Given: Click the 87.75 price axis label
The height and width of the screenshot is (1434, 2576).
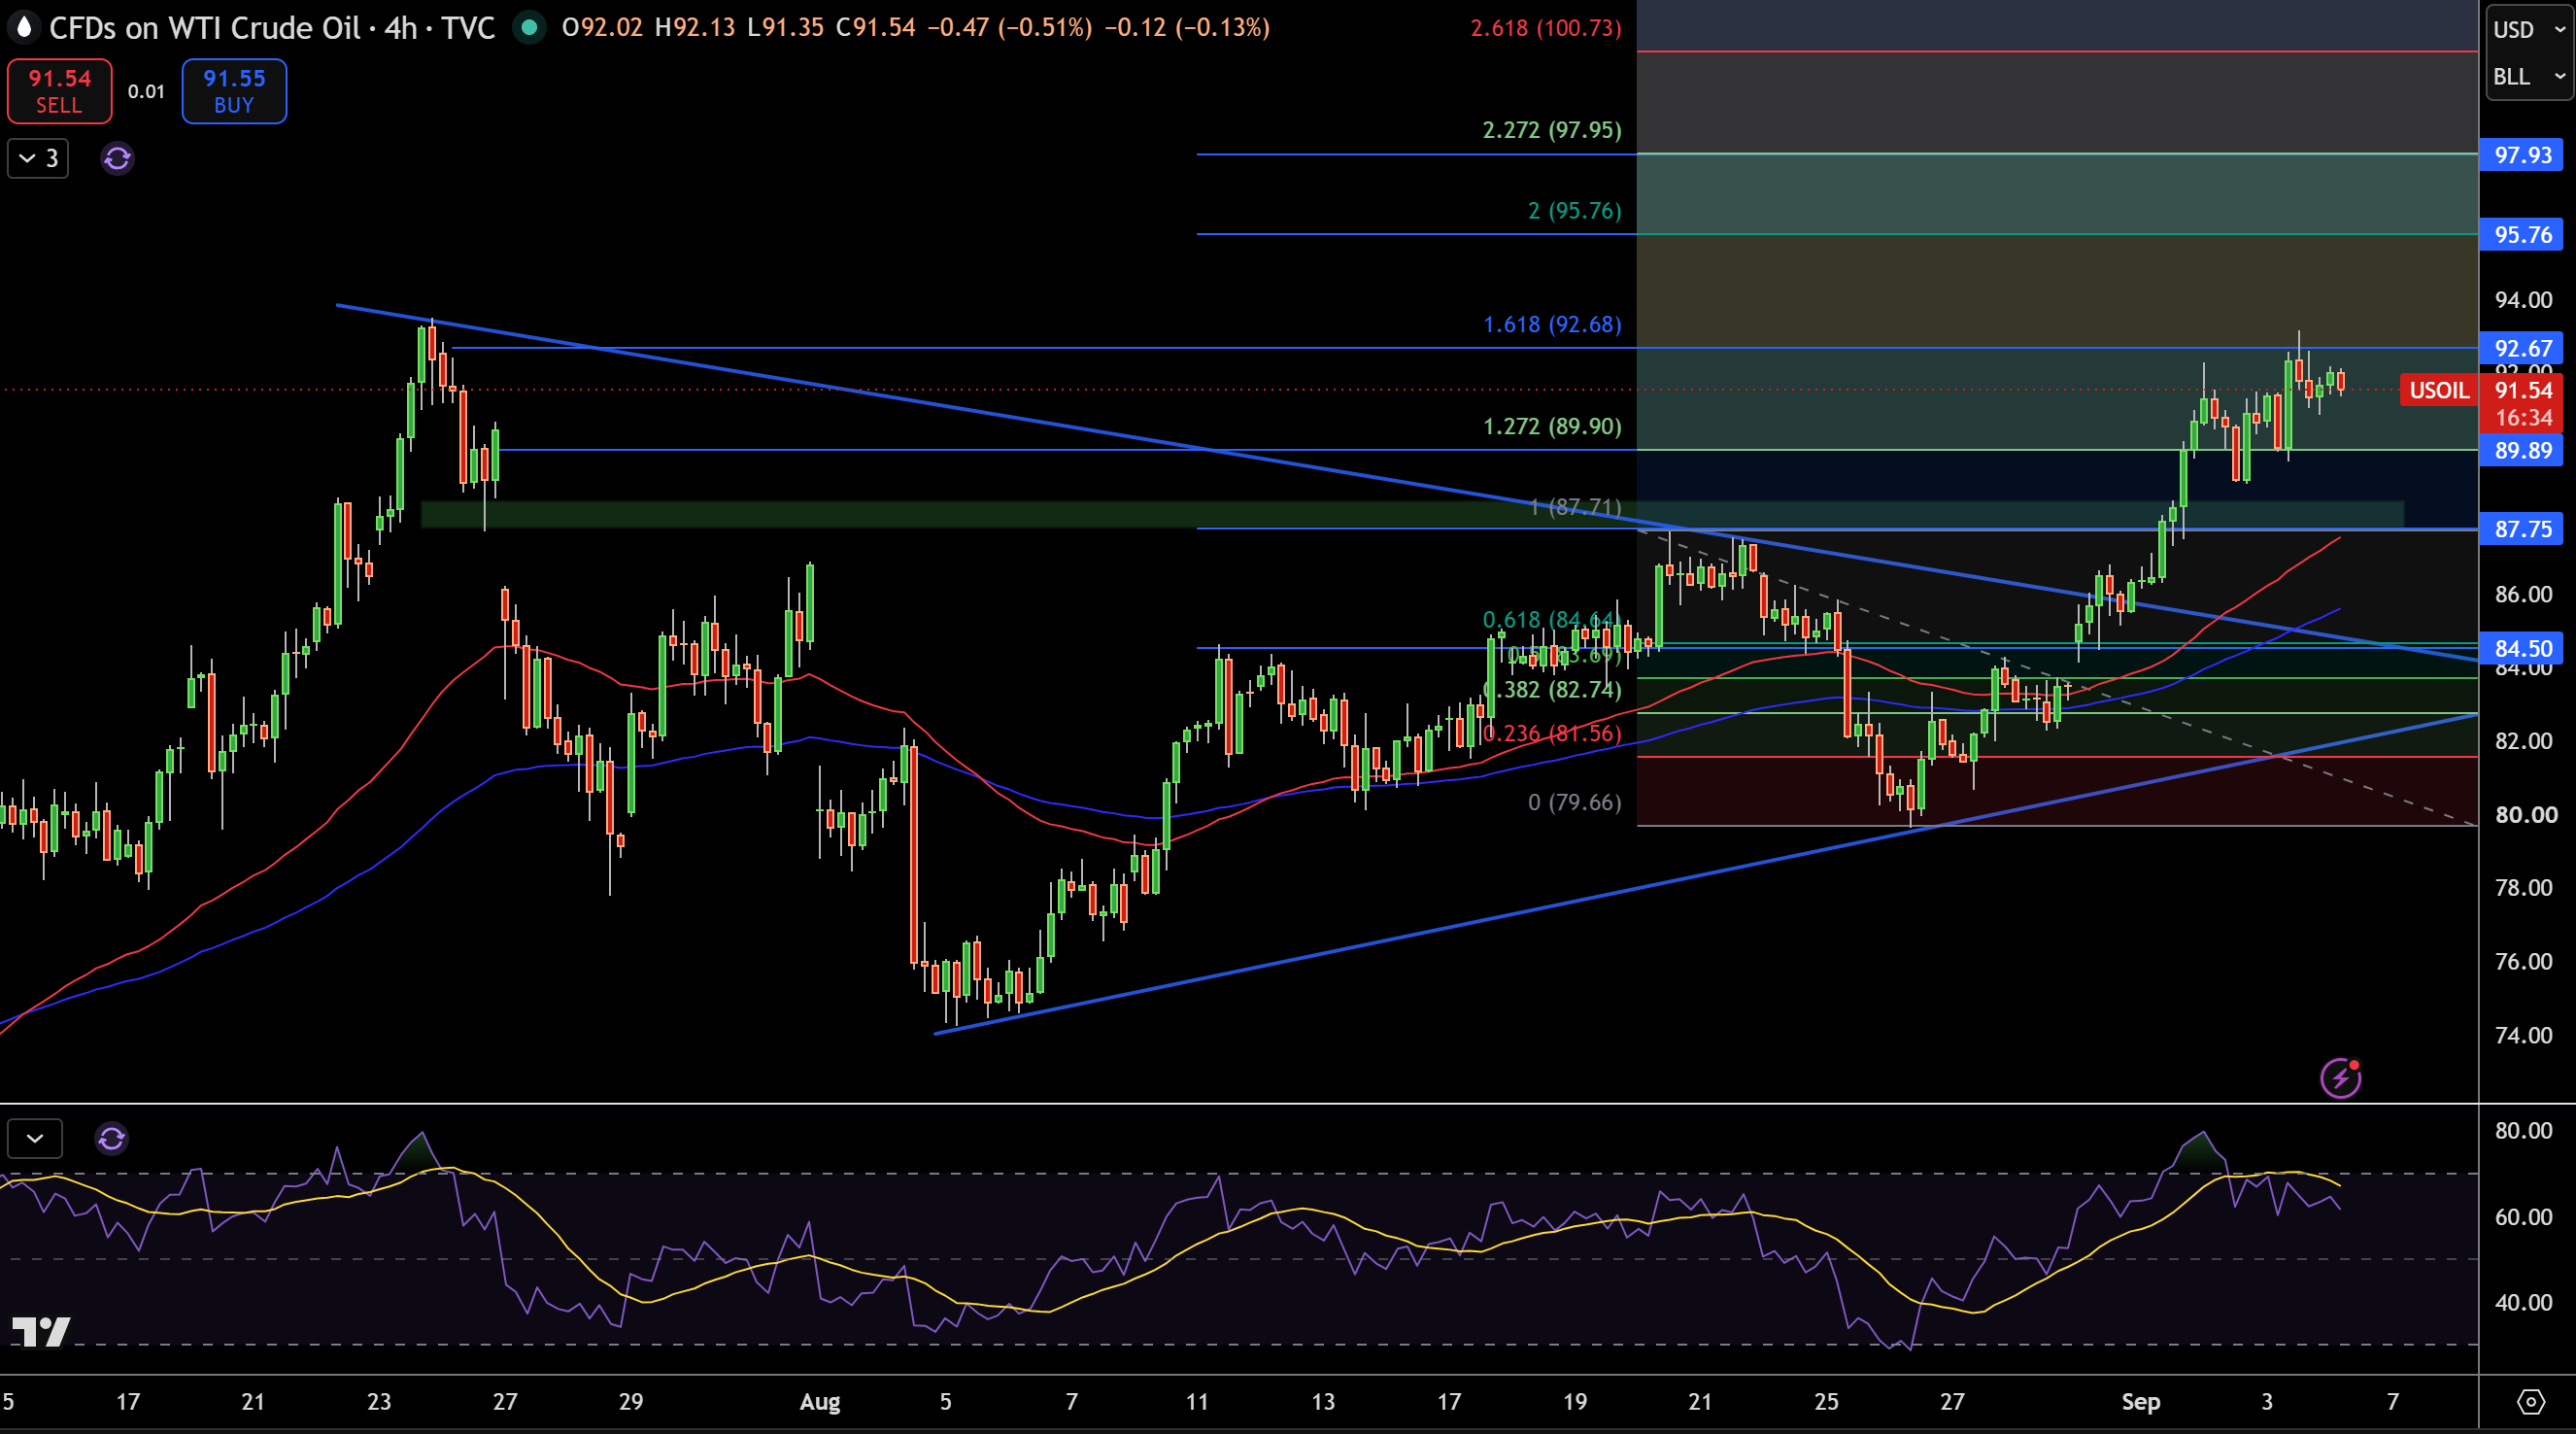Looking at the screenshot, I should pos(2522,529).
